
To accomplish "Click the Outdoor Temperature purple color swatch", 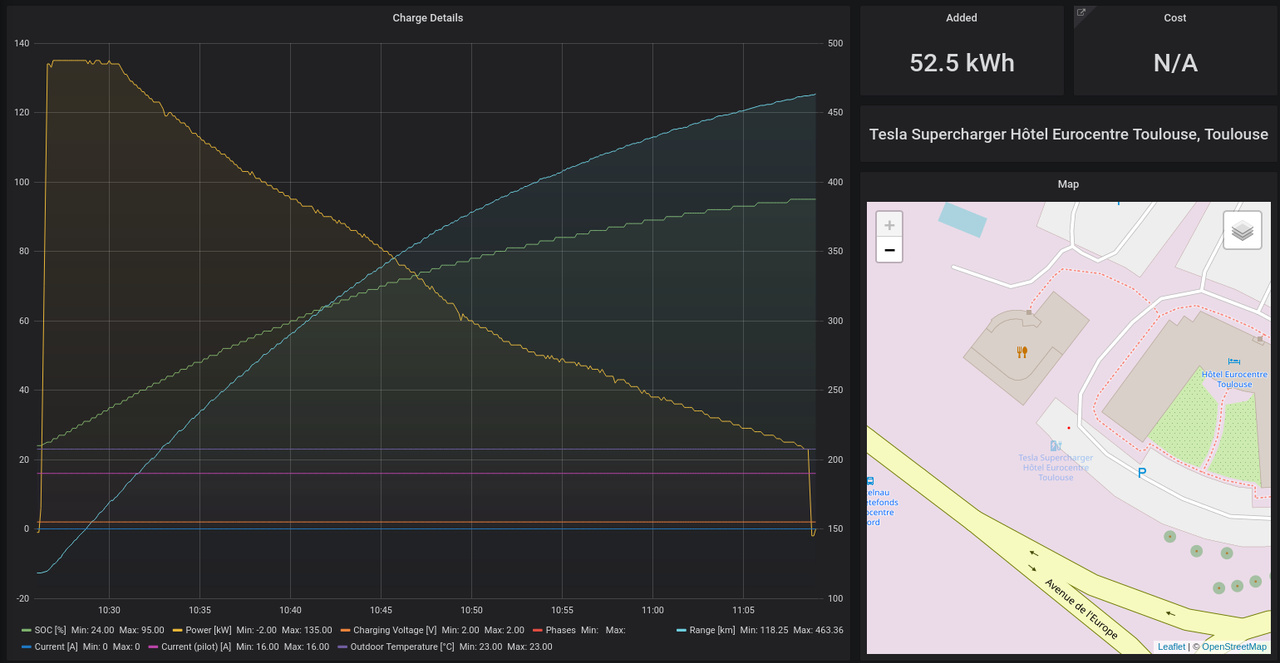I will (342, 647).
